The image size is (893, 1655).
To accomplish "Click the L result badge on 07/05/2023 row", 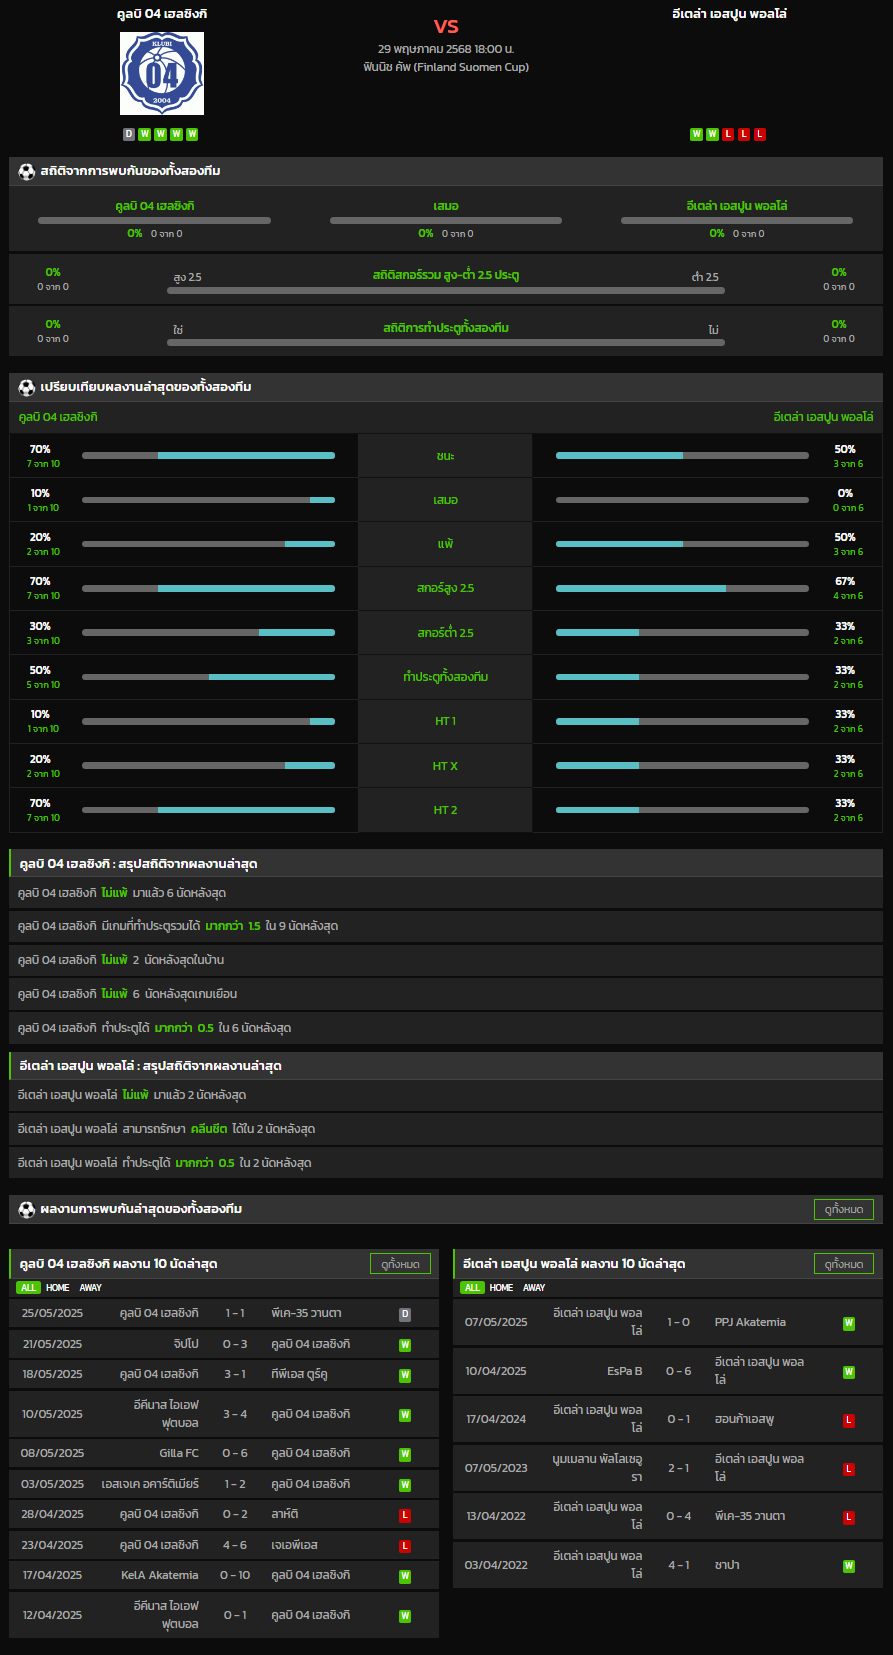I will point(849,1469).
